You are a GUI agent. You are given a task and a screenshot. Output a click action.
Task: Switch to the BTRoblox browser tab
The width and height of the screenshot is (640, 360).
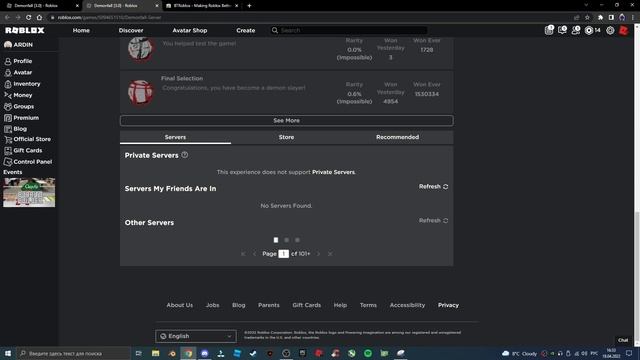coord(203,6)
